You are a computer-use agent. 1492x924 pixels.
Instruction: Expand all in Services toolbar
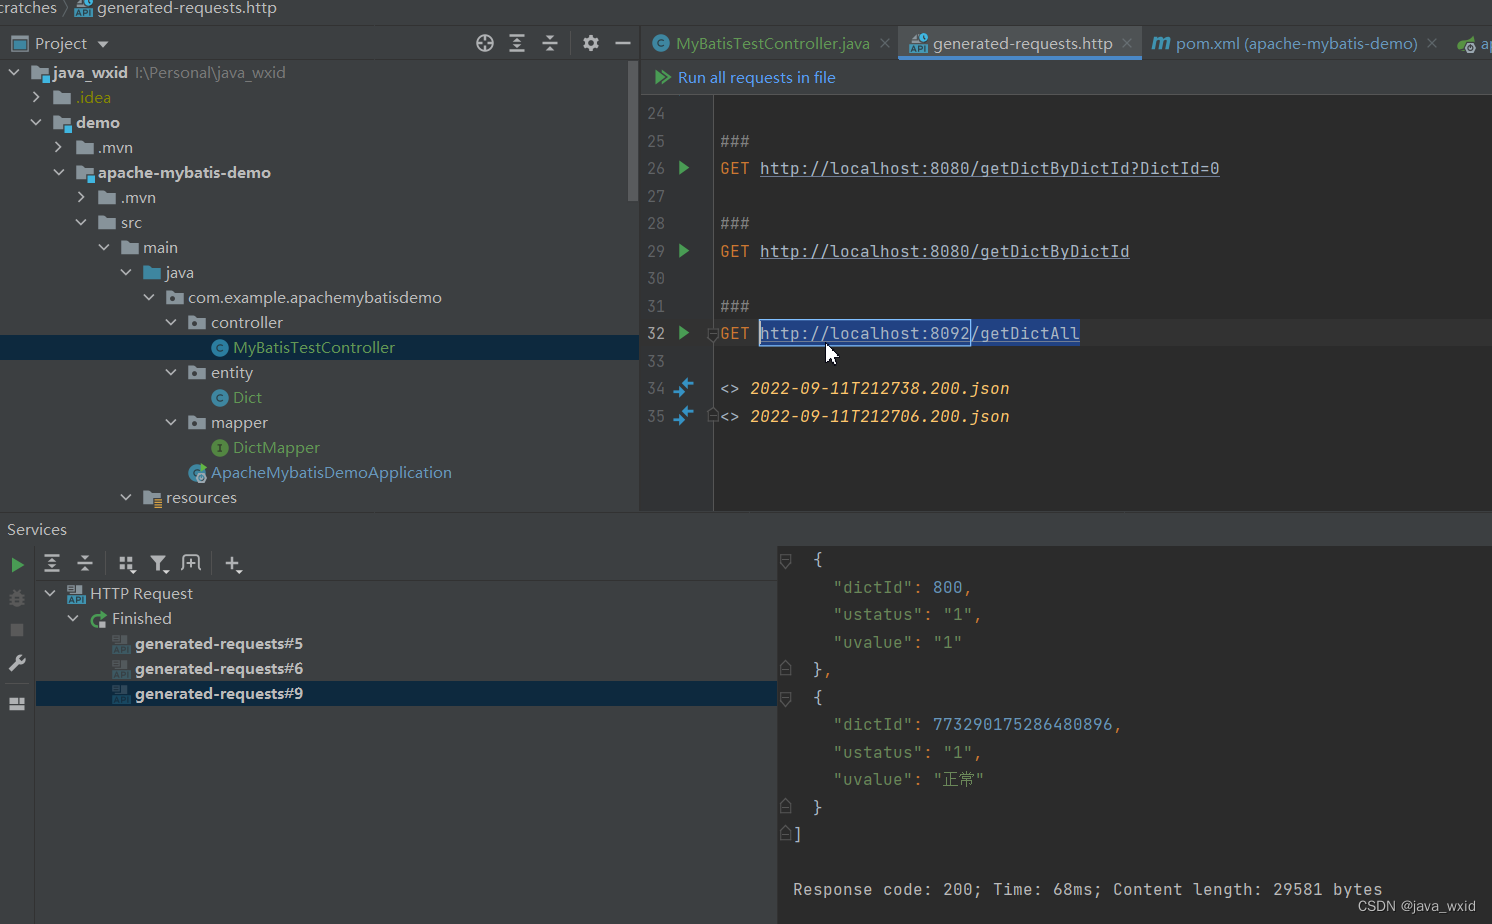(x=52, y=564)
